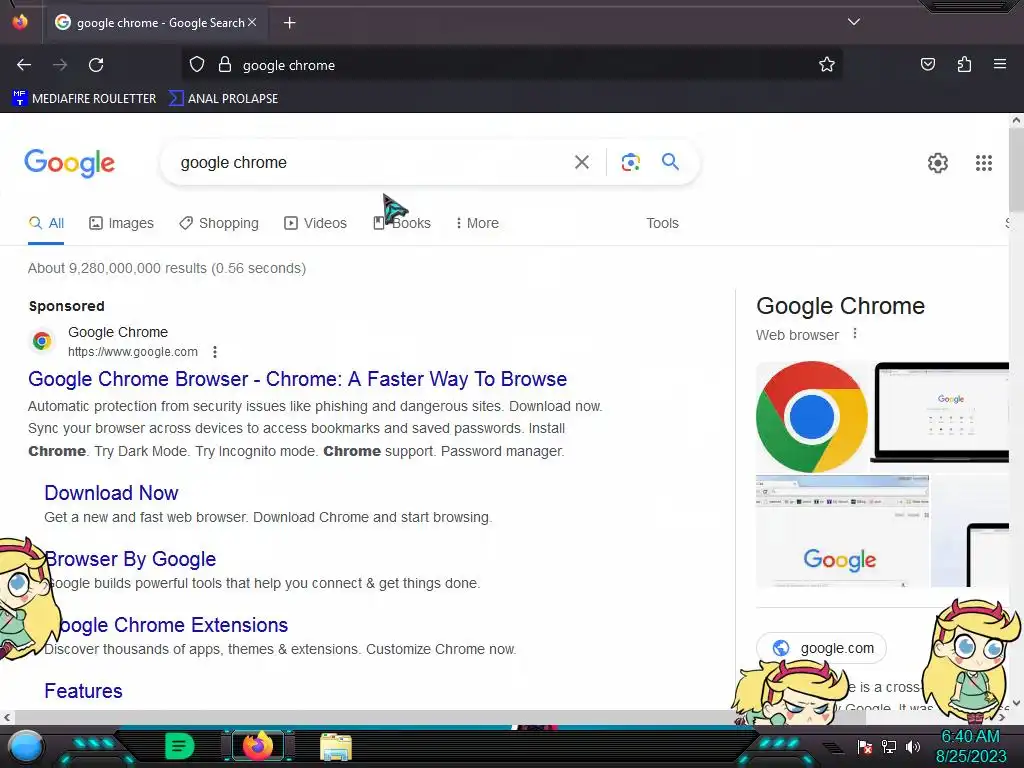View the laptop with Chrome image
Image resolution: width=1024 pixels, height=768 pixels.
pos(940,413)
